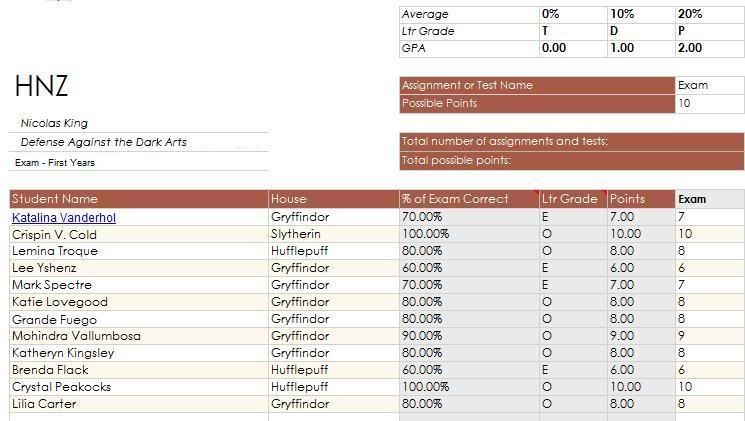This screenshot has width=745, height=421.
Task: Select the 20% average cell
Action: pyautogui.click(x=710, y=14)
